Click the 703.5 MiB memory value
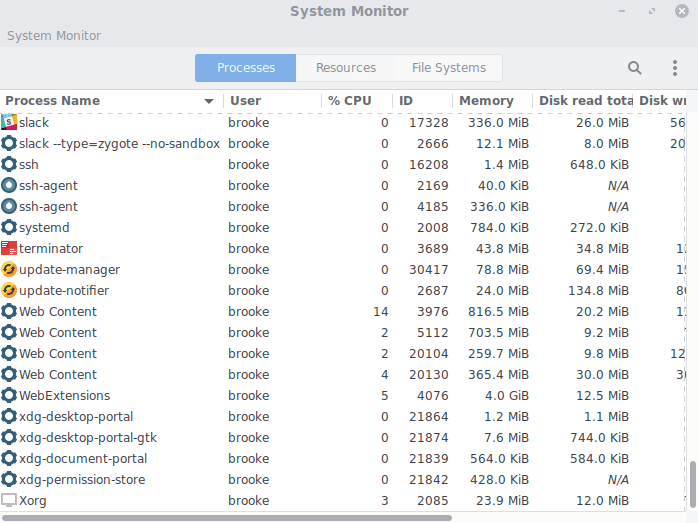The height and width of the screenshot is (523, 698). click(498, 332)
